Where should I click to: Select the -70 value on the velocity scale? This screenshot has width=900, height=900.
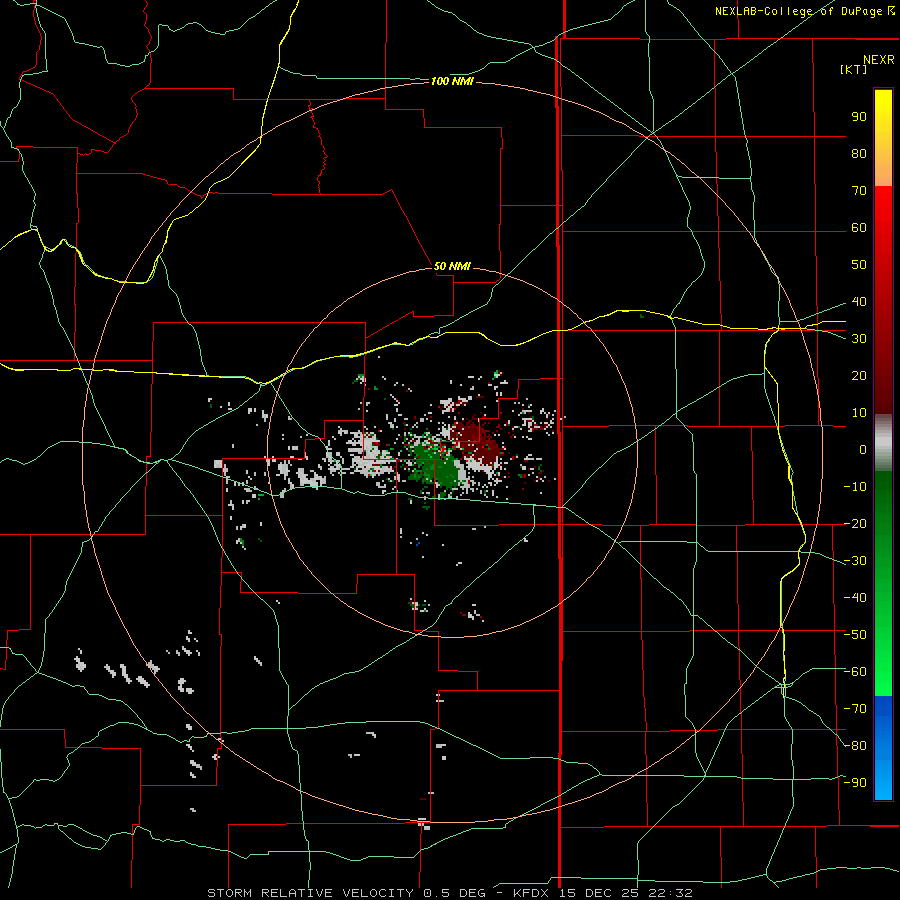click(855, 709)
